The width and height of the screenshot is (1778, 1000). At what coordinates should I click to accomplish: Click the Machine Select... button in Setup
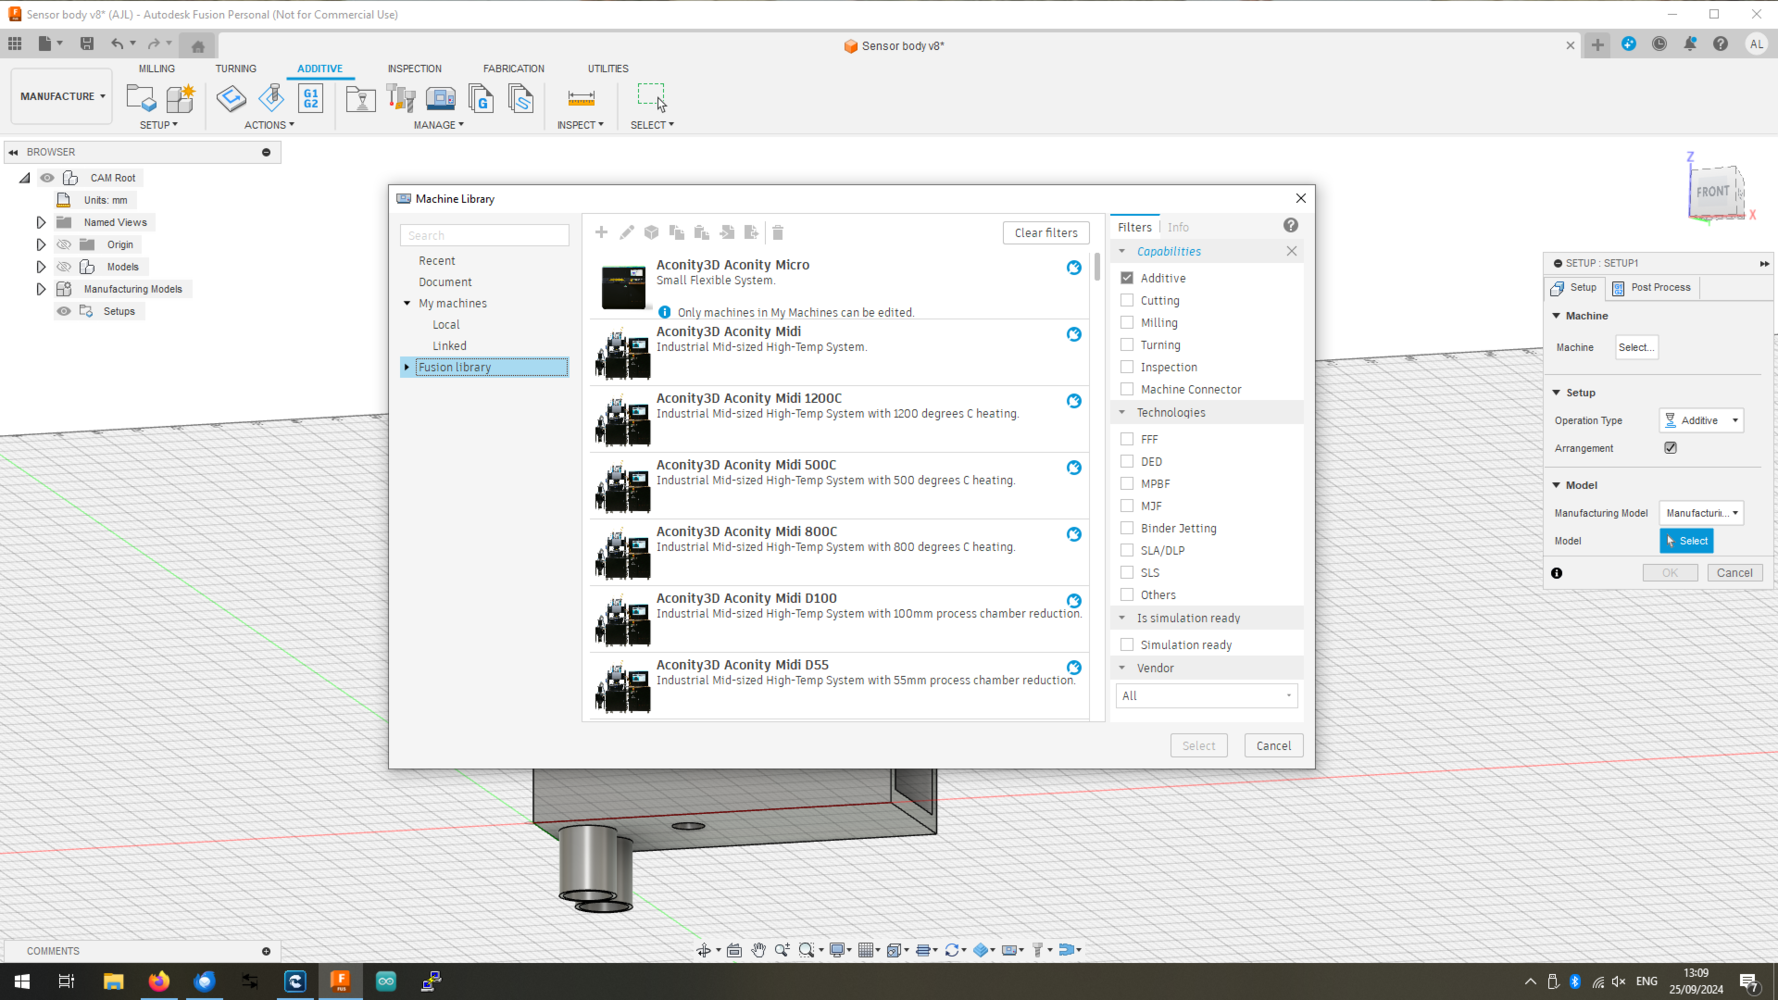1636,347
